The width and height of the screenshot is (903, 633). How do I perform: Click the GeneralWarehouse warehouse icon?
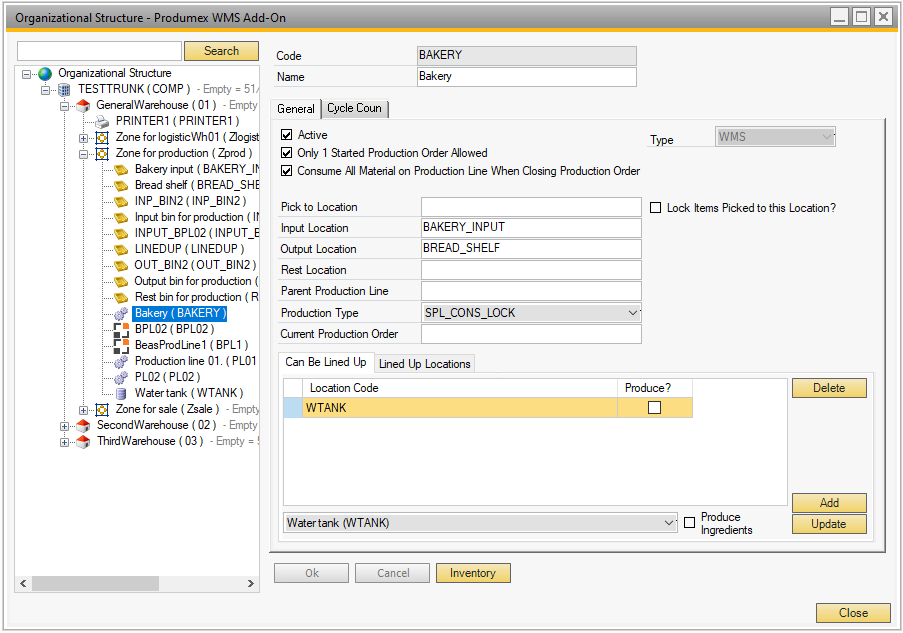pyautogui.click(x=83, y=105)
